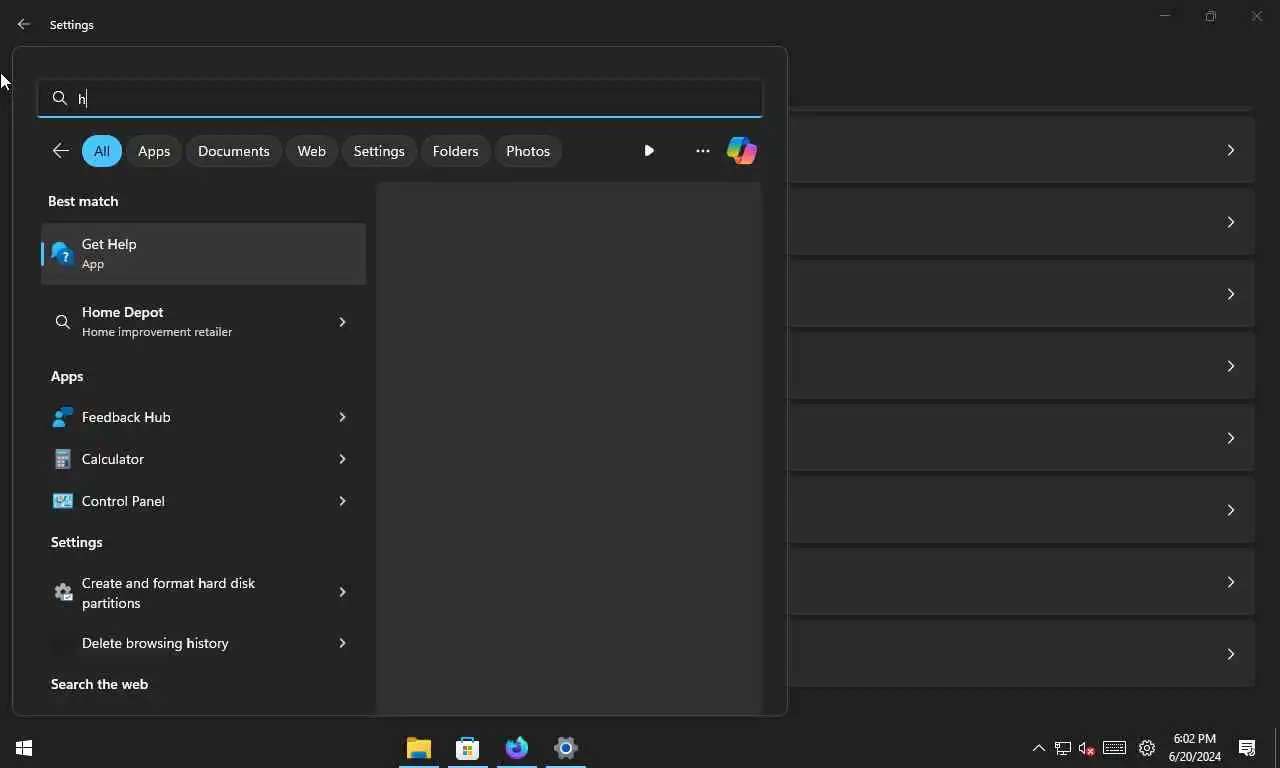Click the touch keyboard tray icon
This screenshot has width=1280, height=768.
[x=1114, y=748]
